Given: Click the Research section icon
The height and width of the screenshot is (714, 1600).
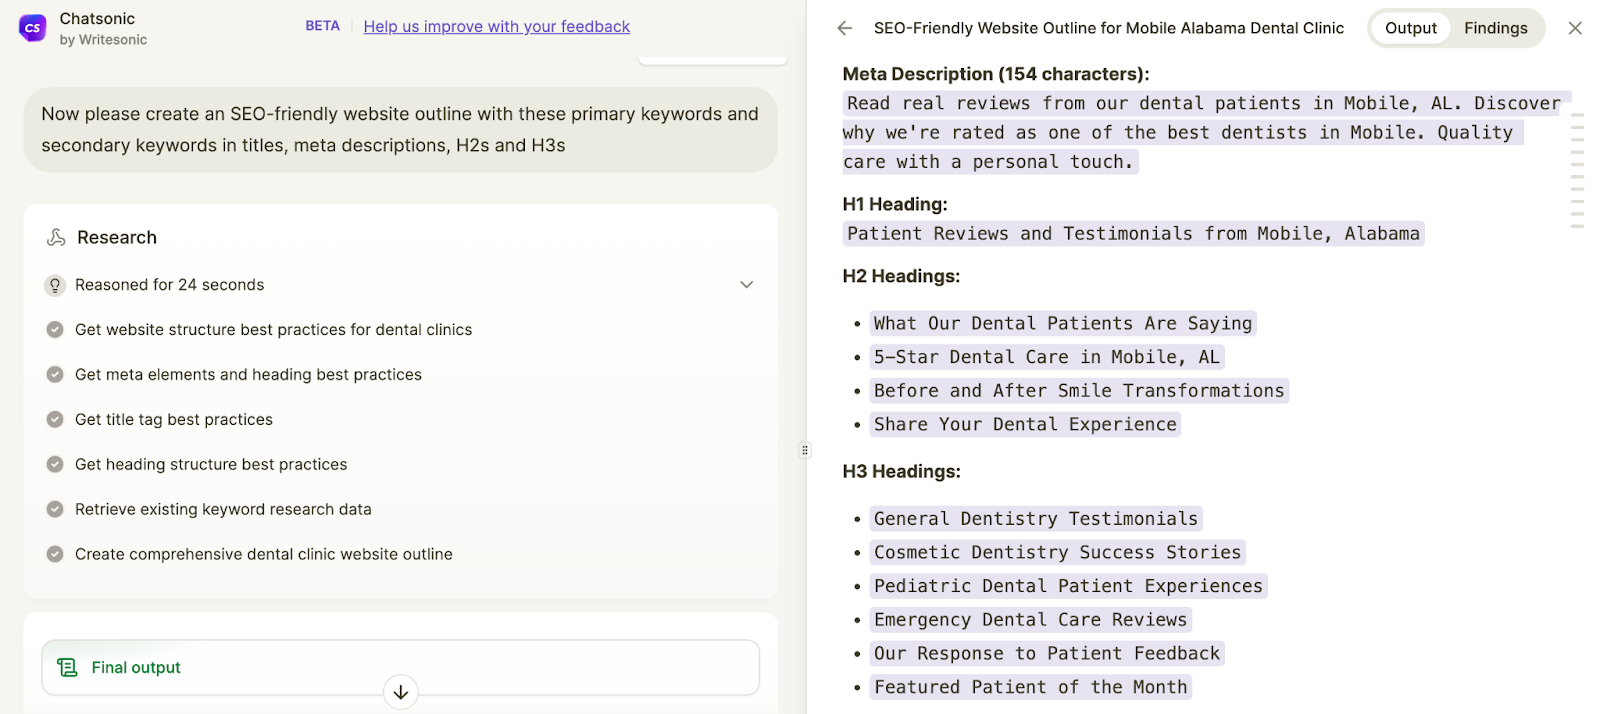Looking at the screenshot, I should (56, 237).
